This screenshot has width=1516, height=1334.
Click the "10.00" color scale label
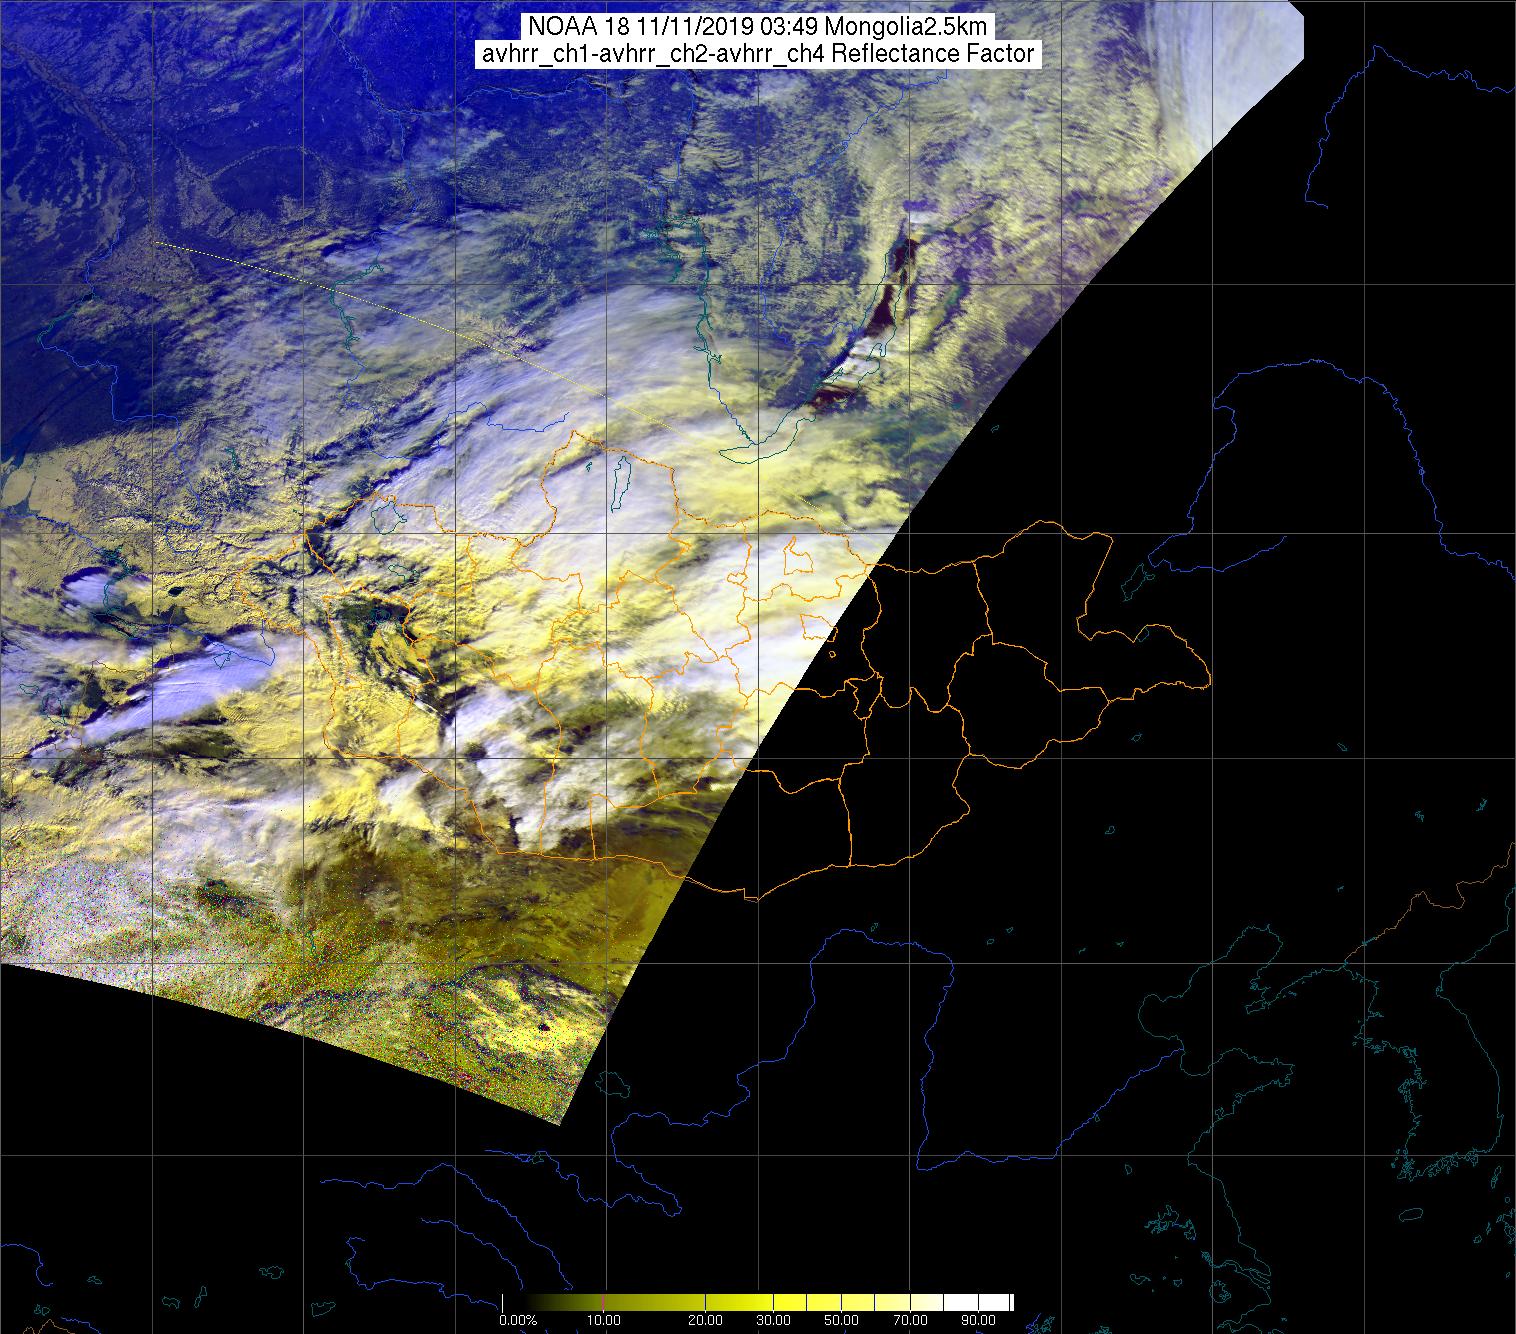point(604,1320)
